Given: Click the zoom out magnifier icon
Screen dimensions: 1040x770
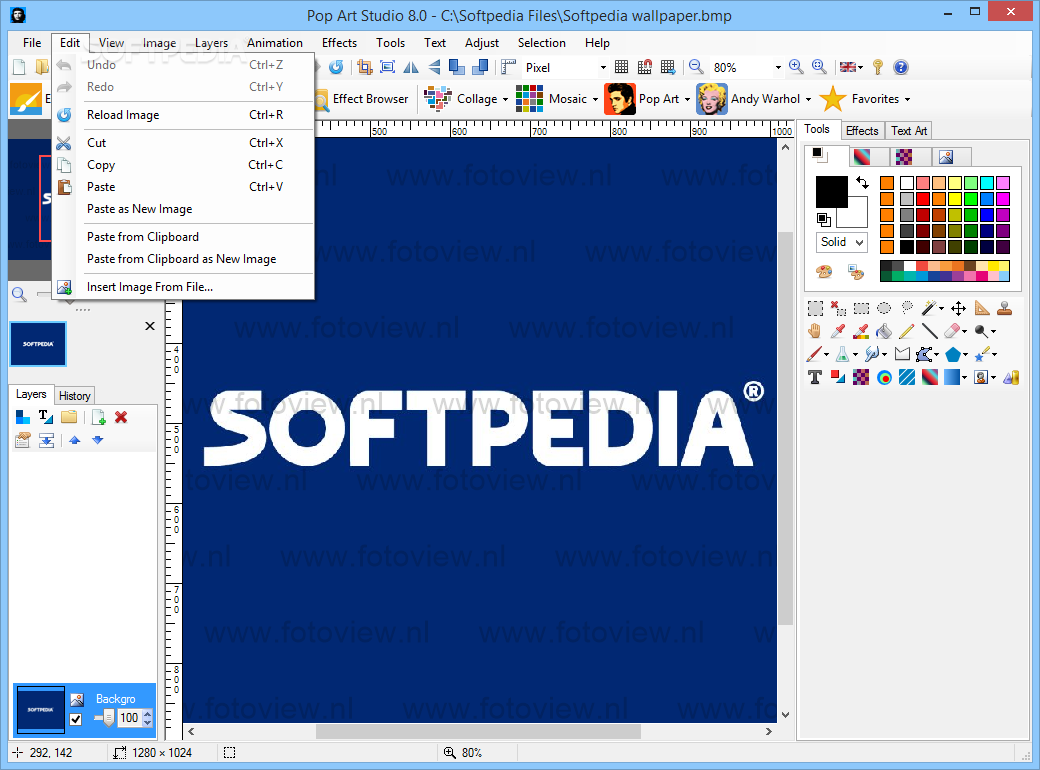Looking at the screenshot, I should click(696, 67).
